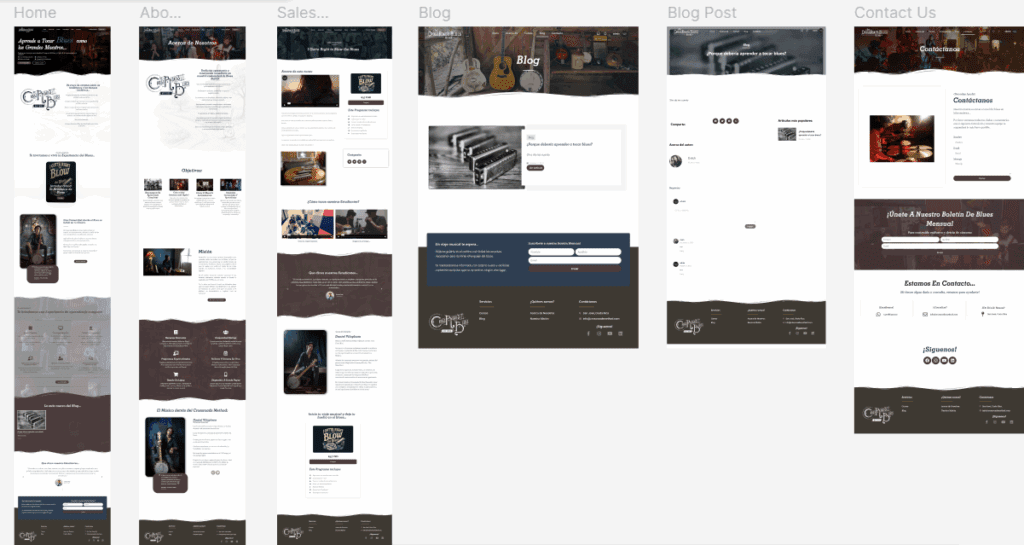Select the Home frame label
The width and height of the screenshot is (1024, 545).
tap(35, 12)
